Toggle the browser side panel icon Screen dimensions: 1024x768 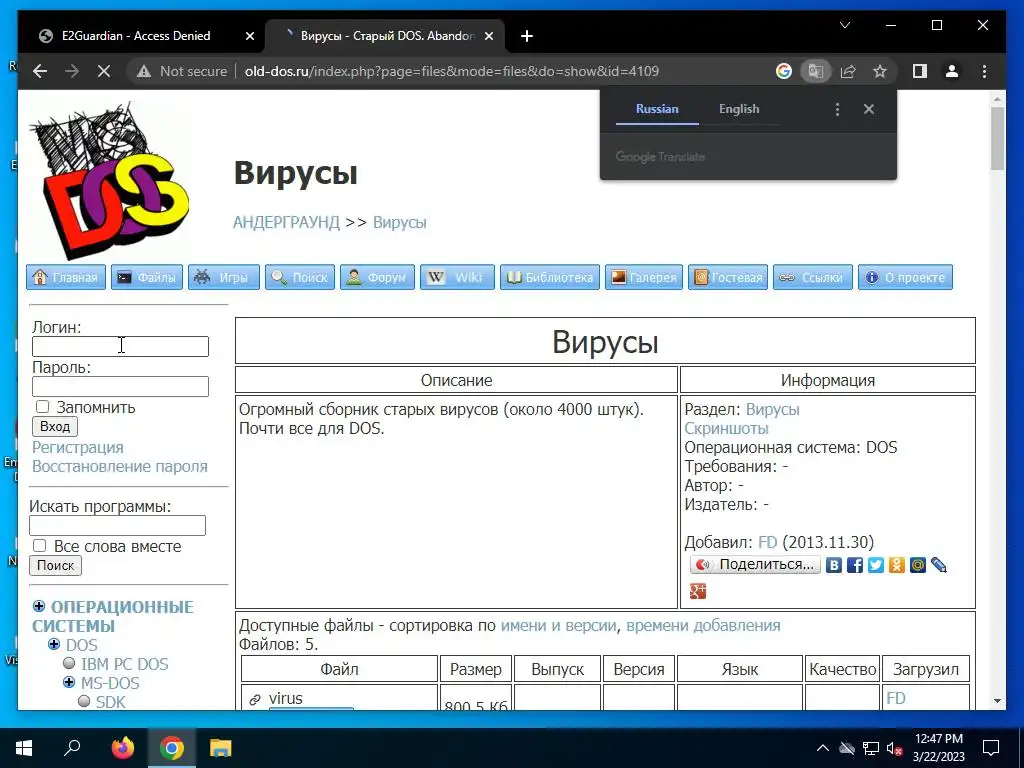920,71
